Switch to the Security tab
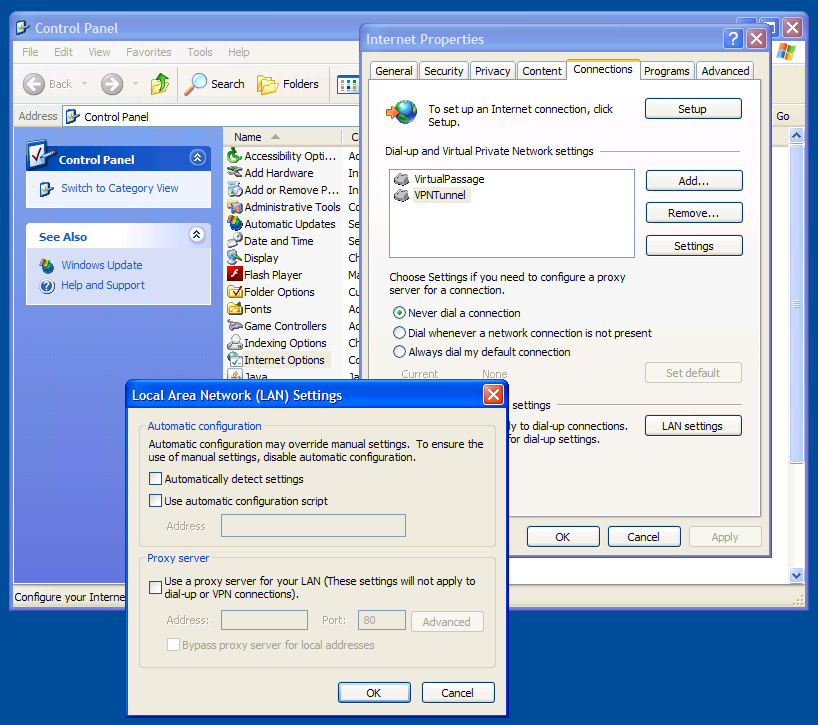Screen dimensions: 818x725 point(443,71)
